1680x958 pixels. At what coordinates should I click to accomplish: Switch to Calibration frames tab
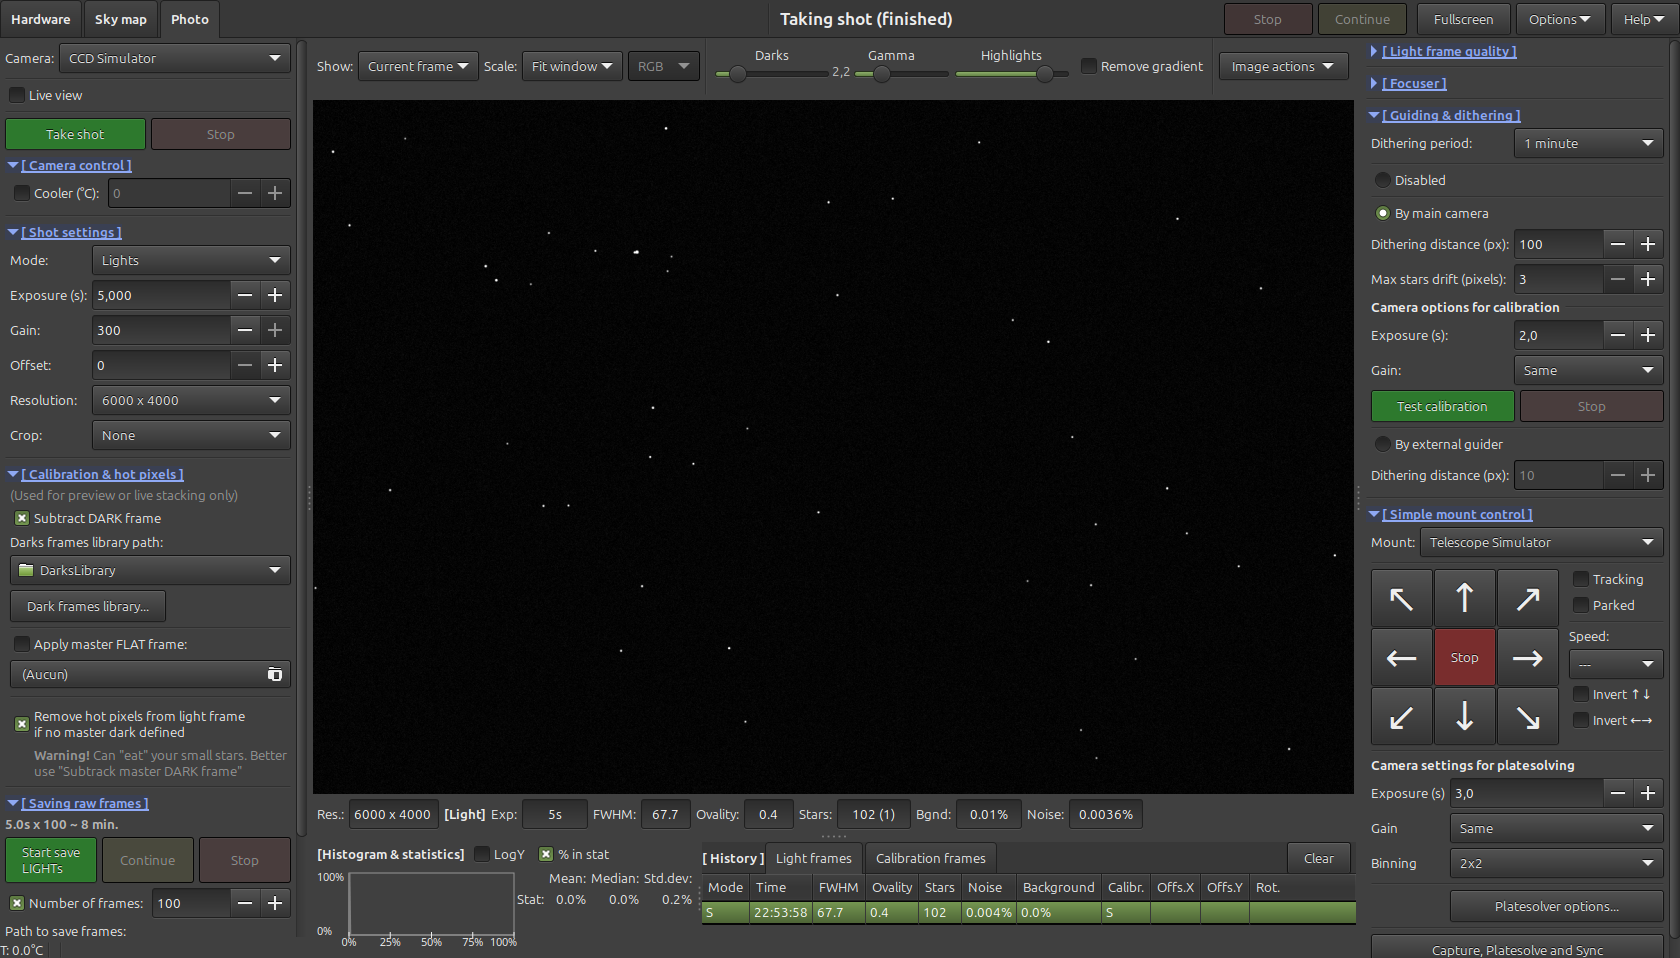[931, 858]
